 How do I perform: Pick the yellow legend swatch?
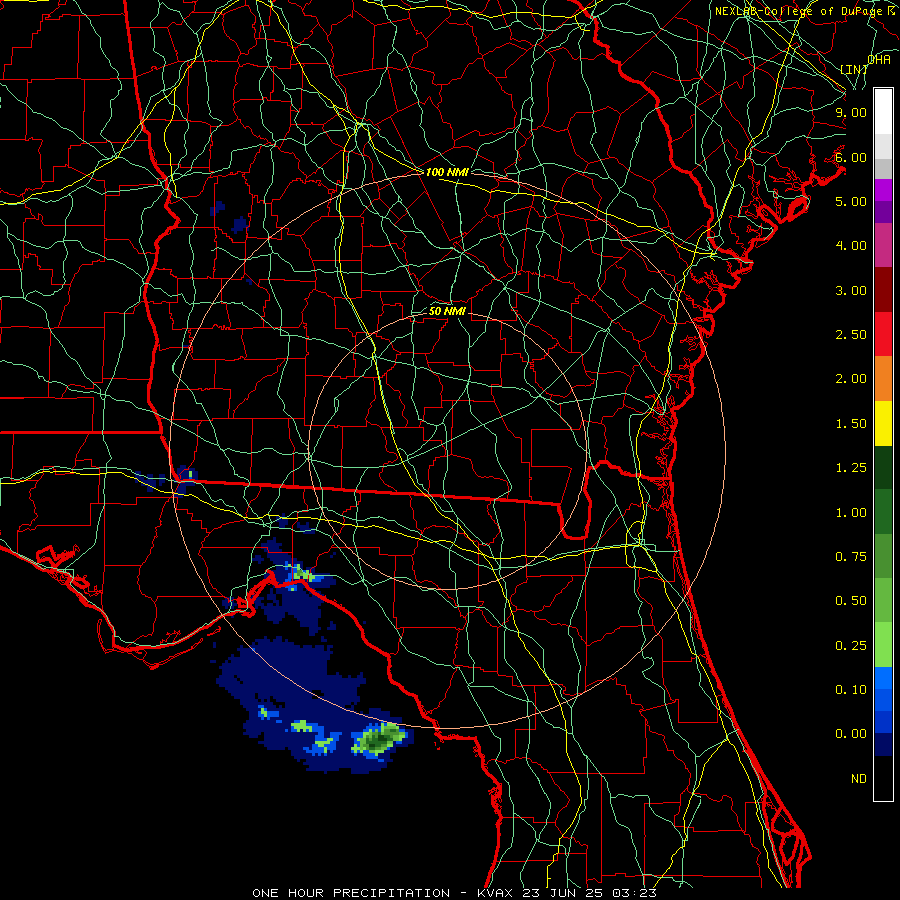click(x=883, y=424)
